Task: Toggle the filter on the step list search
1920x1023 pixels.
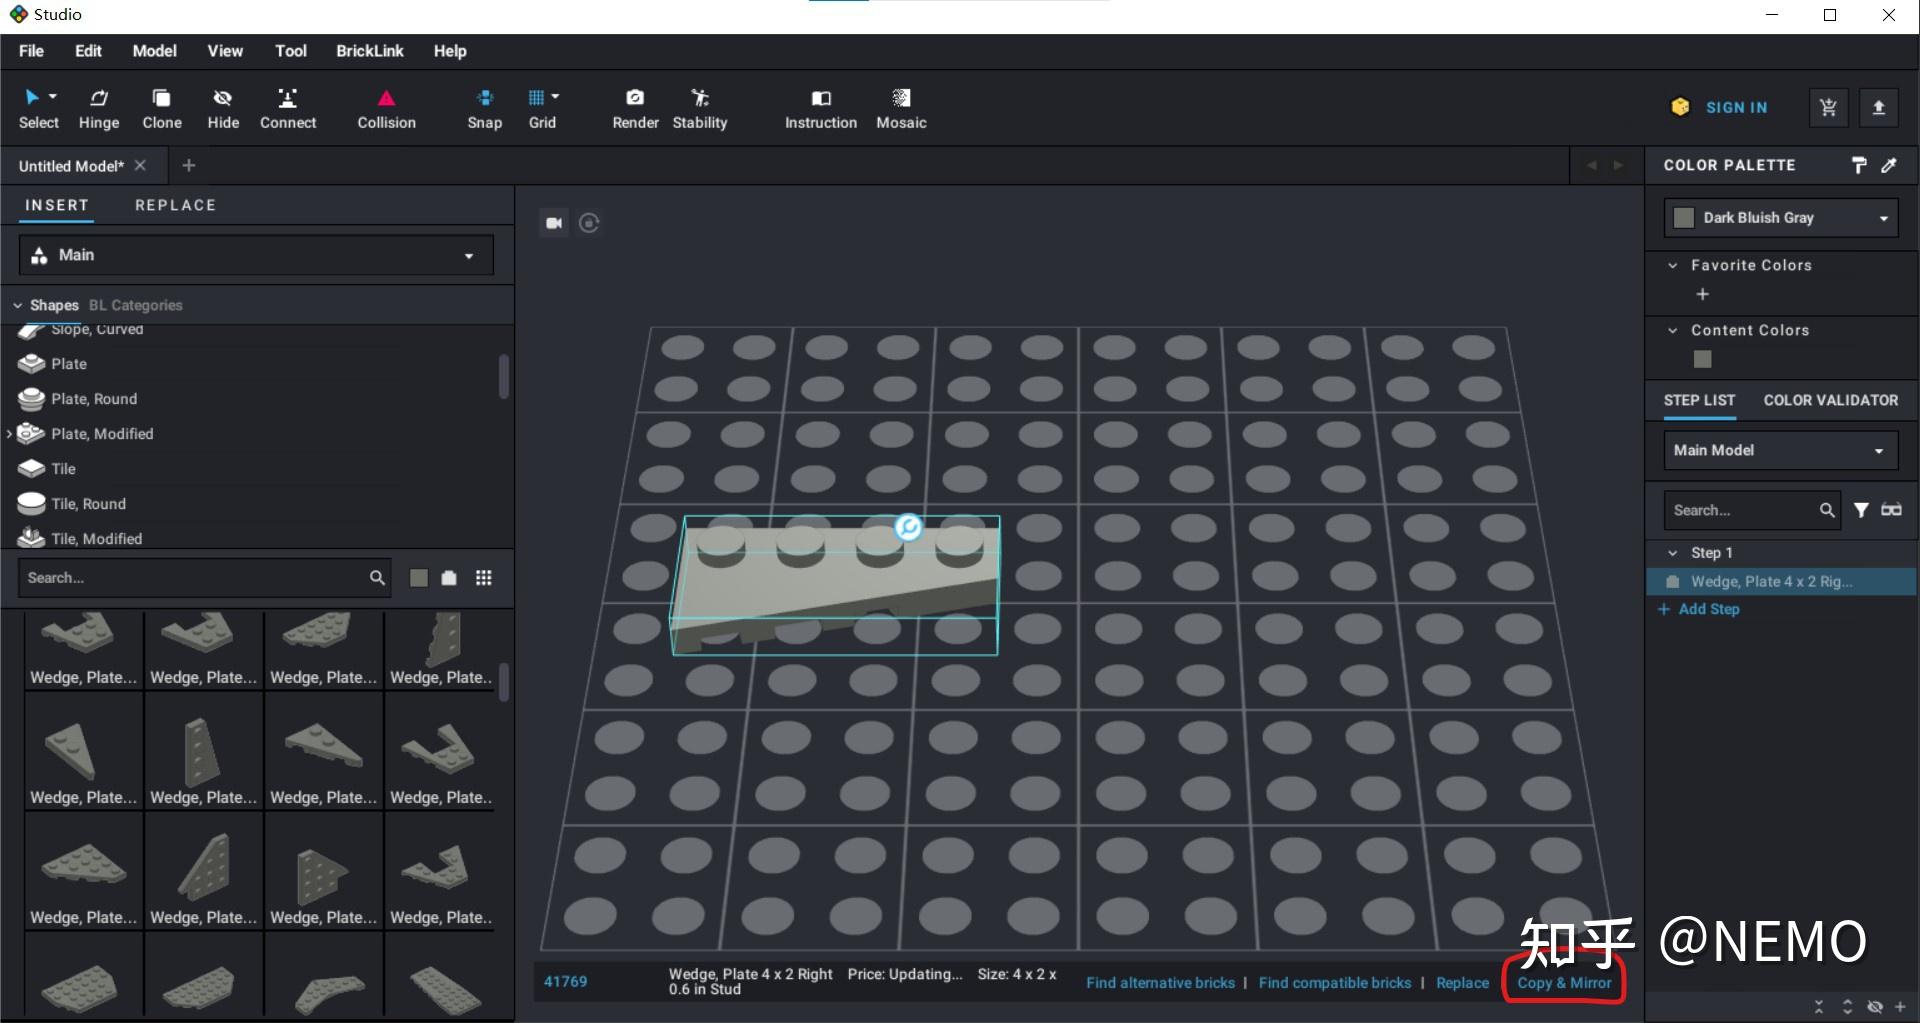Action: point(1862,510)
